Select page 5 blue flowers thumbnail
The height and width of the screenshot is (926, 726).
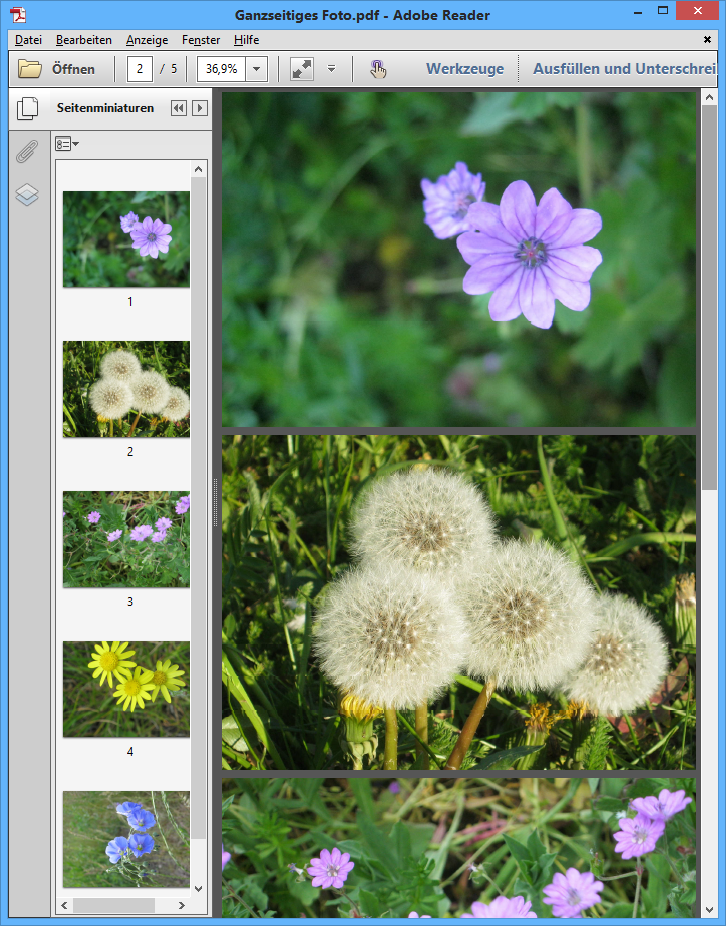(x=126, y=839)
